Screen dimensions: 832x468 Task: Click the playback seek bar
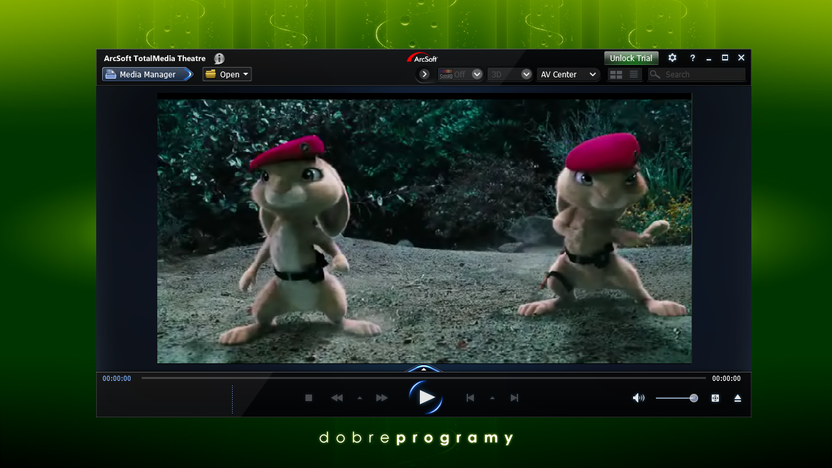coord(423,378)
